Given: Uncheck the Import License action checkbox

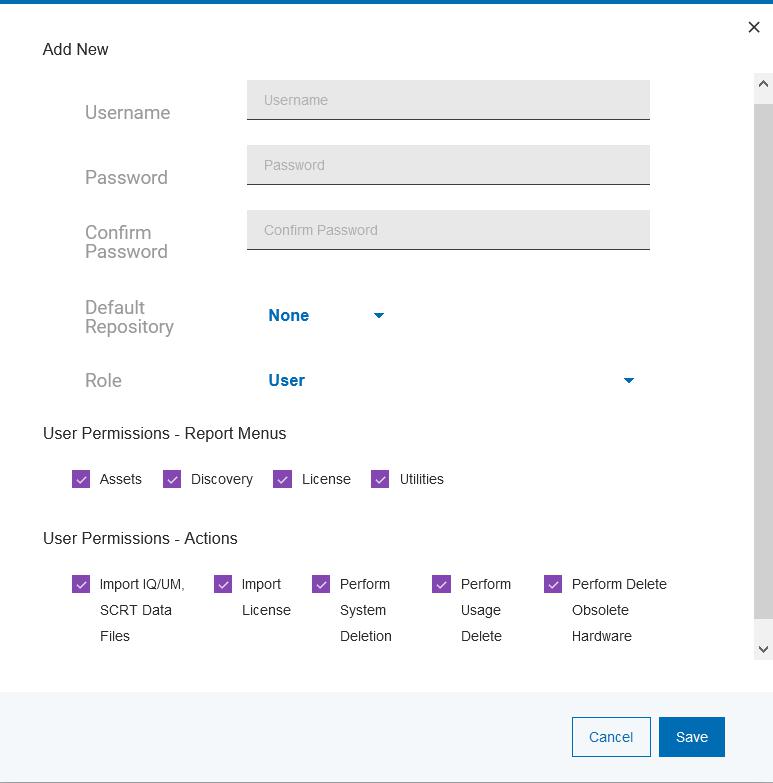Looking at the screenshot, I should coord(223,585).
